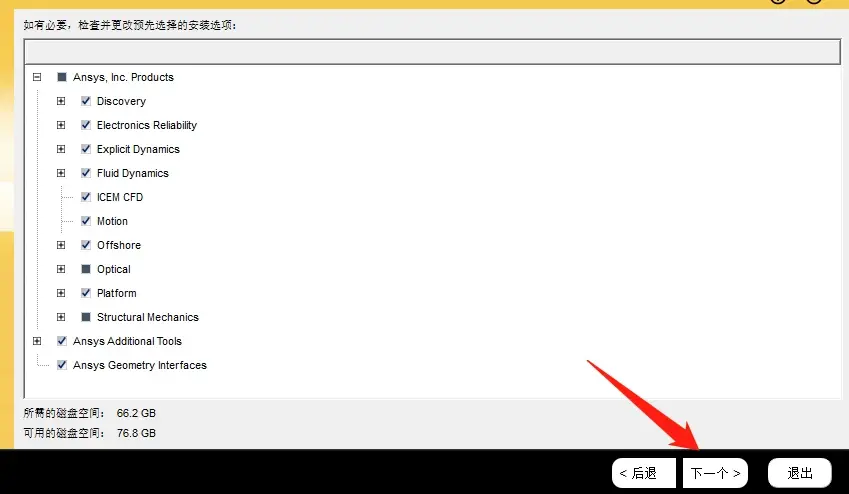Expand the Electronics Reliability node

(x=61, y=125)
